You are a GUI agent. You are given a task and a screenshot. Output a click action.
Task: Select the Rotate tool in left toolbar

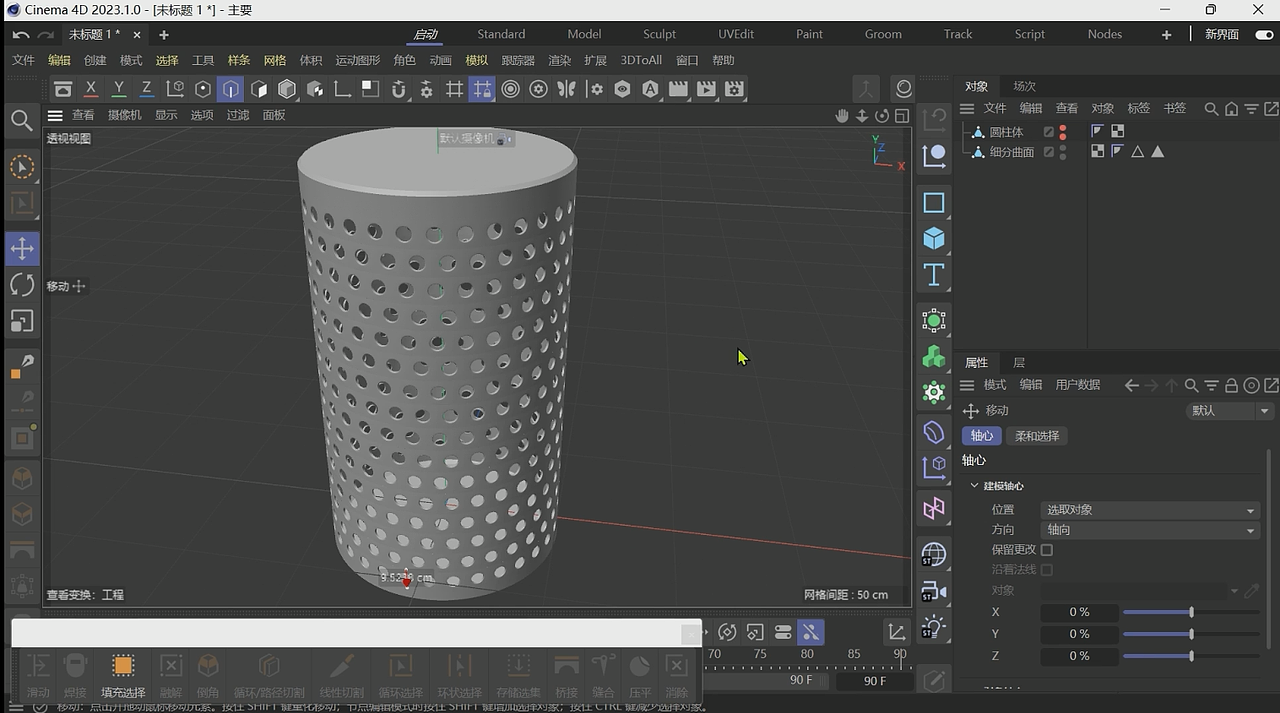(x=22, y=285)
